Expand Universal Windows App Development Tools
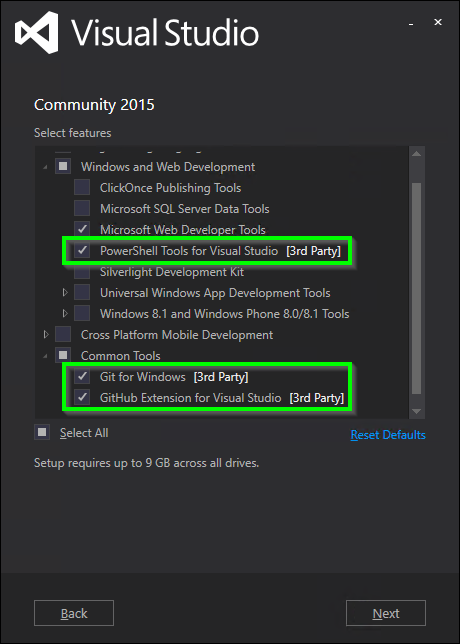Image resolution: width=460 pixels, height=644 pixels. point(65,292)
